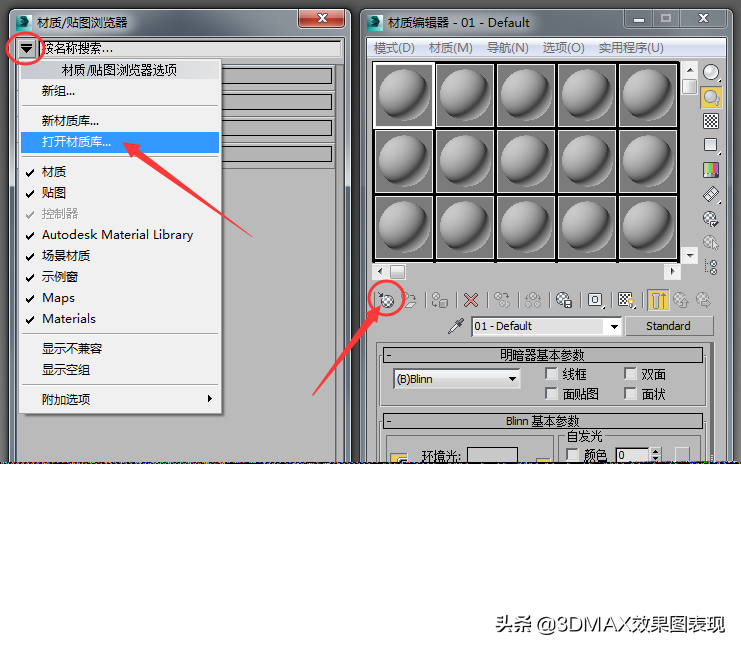The image size is (741, 650).
Task: Click the Put to Library icon
Action: coord(564,300)
